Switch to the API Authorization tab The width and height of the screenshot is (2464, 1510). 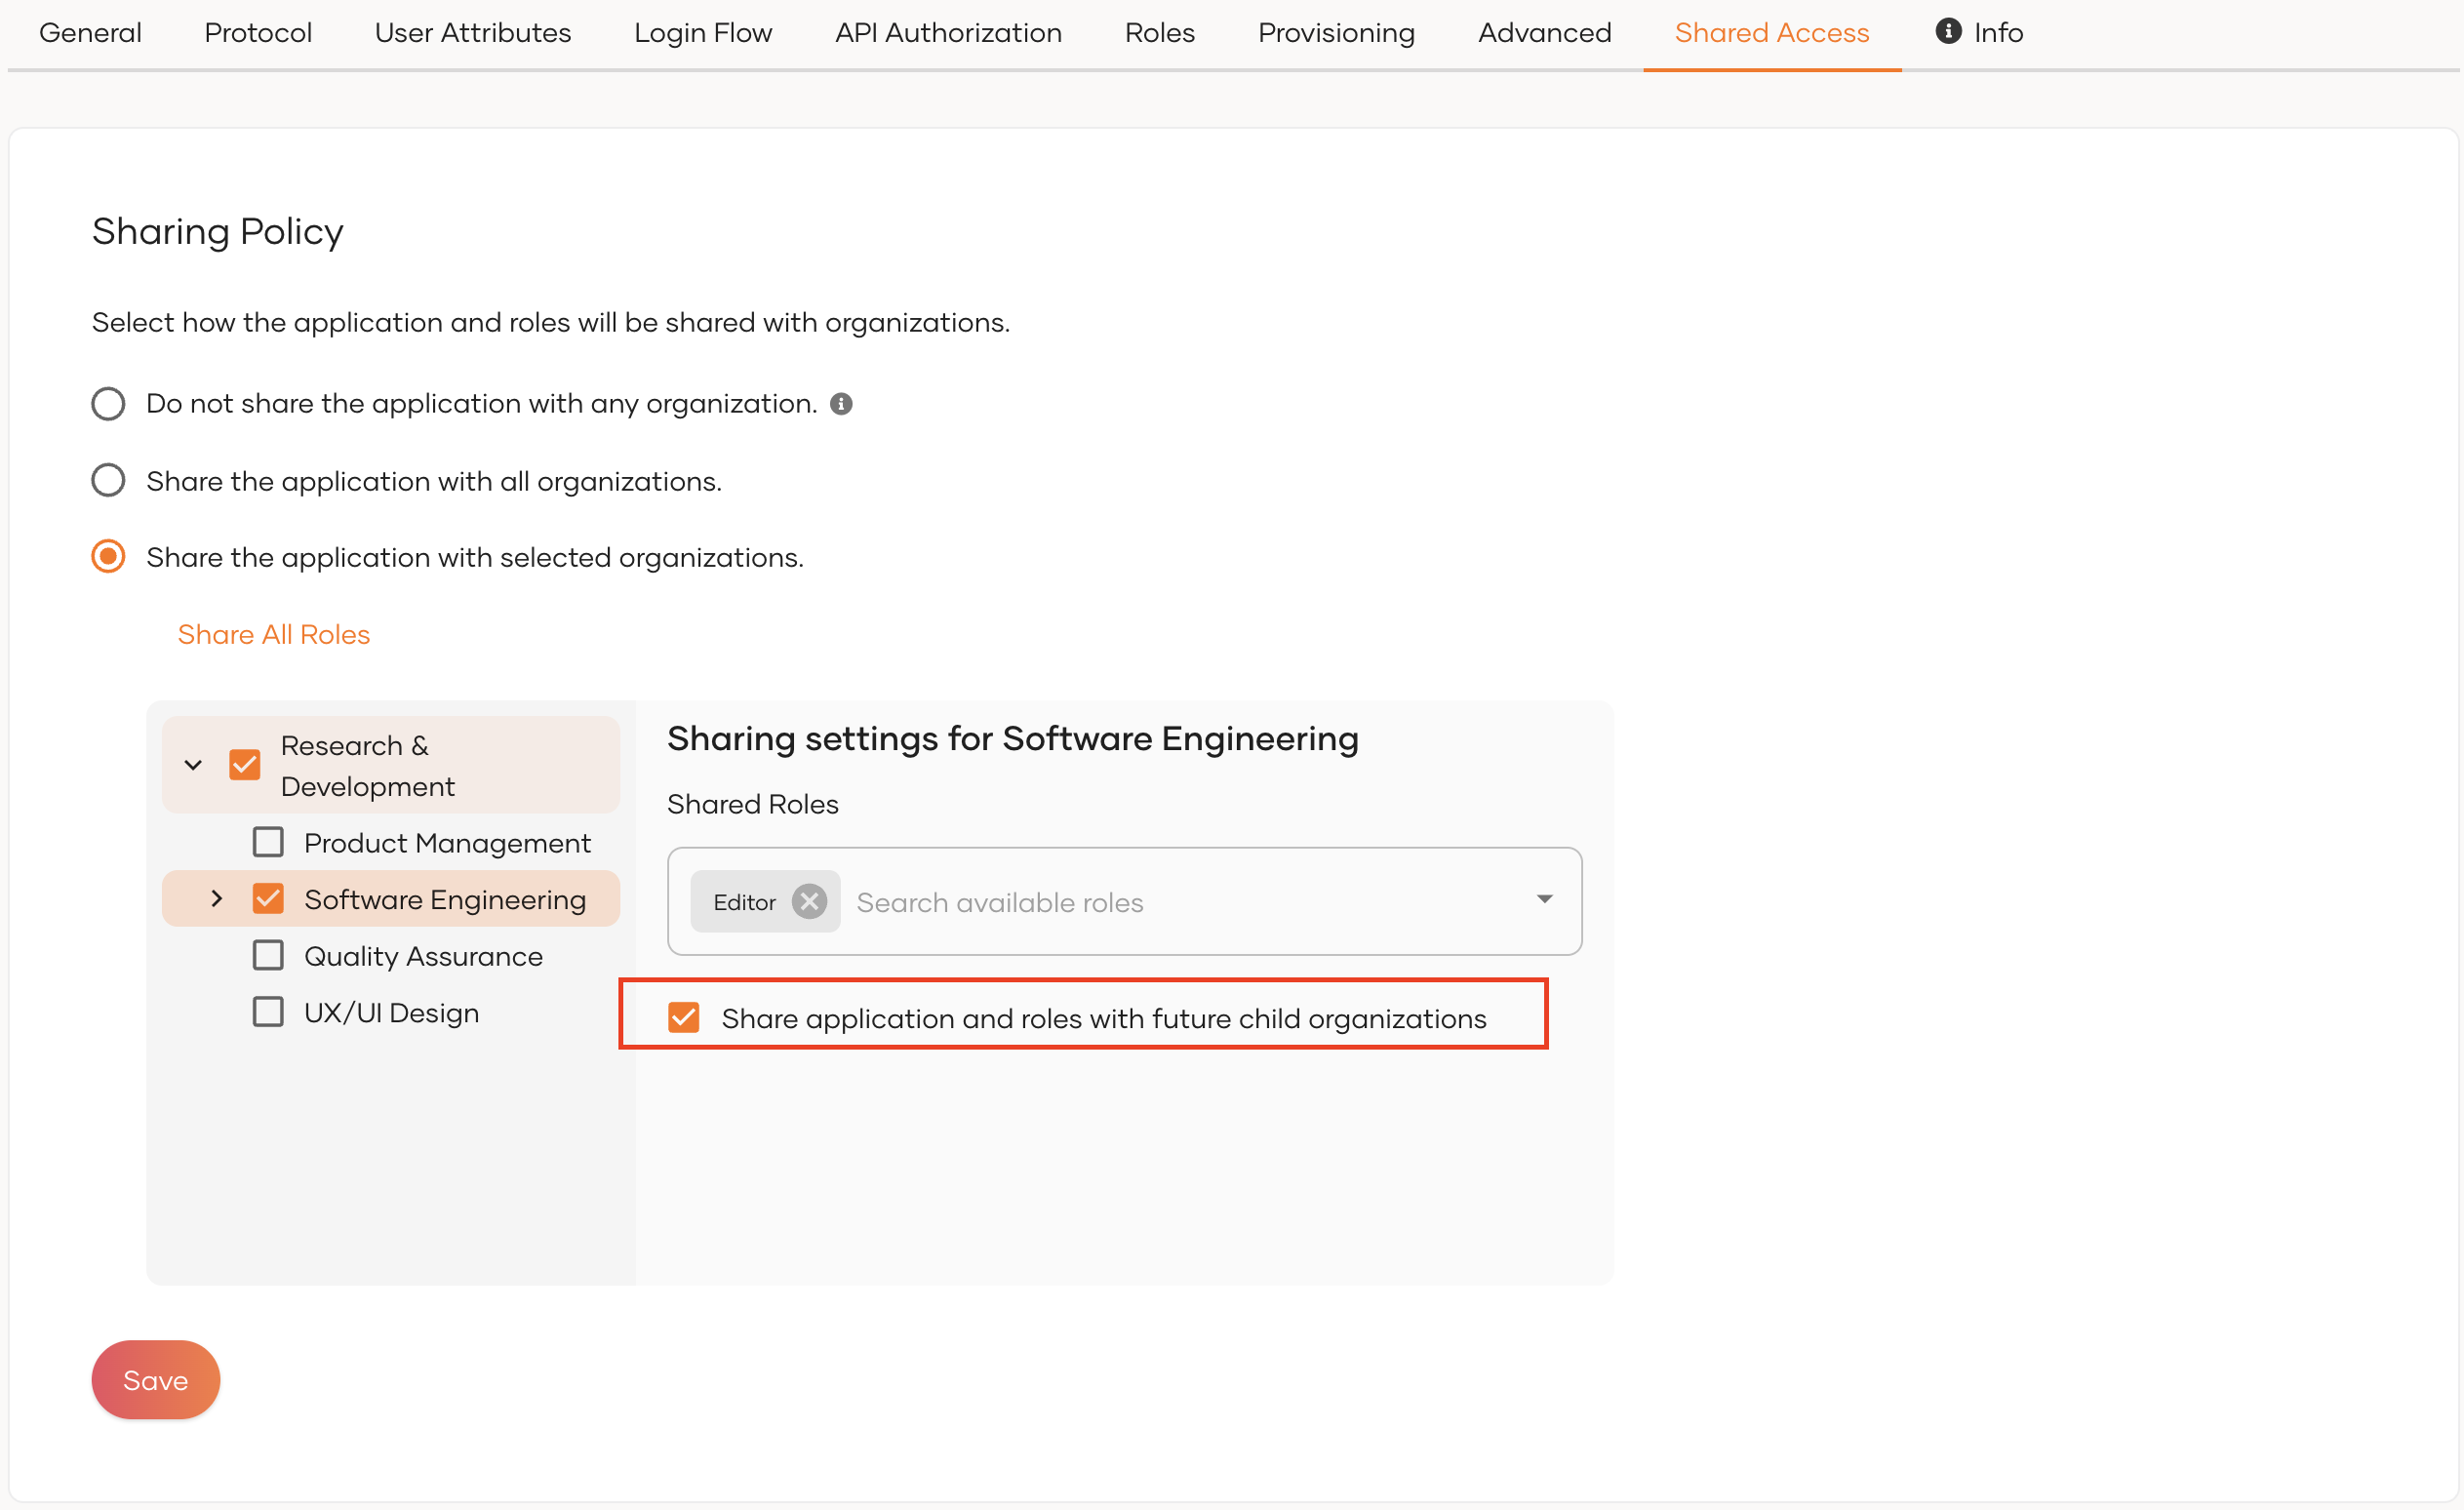(948, 33)
